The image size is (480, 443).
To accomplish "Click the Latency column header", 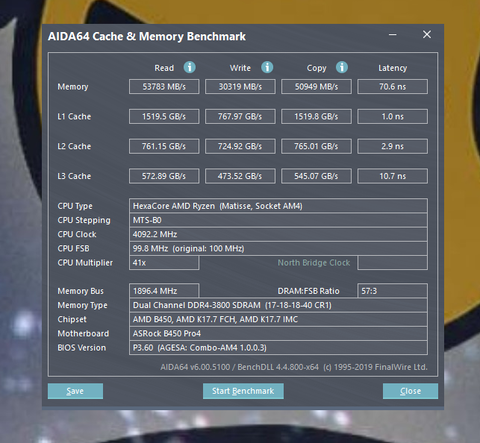I will (x=393, y=68).
